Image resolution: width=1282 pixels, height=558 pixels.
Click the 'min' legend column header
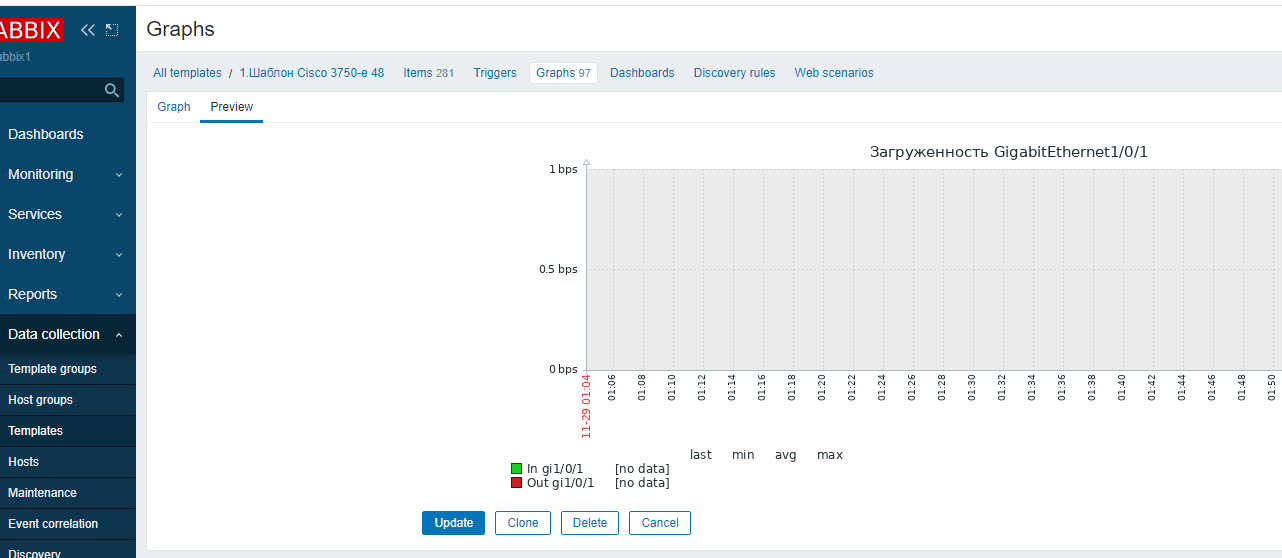[743, 455]
